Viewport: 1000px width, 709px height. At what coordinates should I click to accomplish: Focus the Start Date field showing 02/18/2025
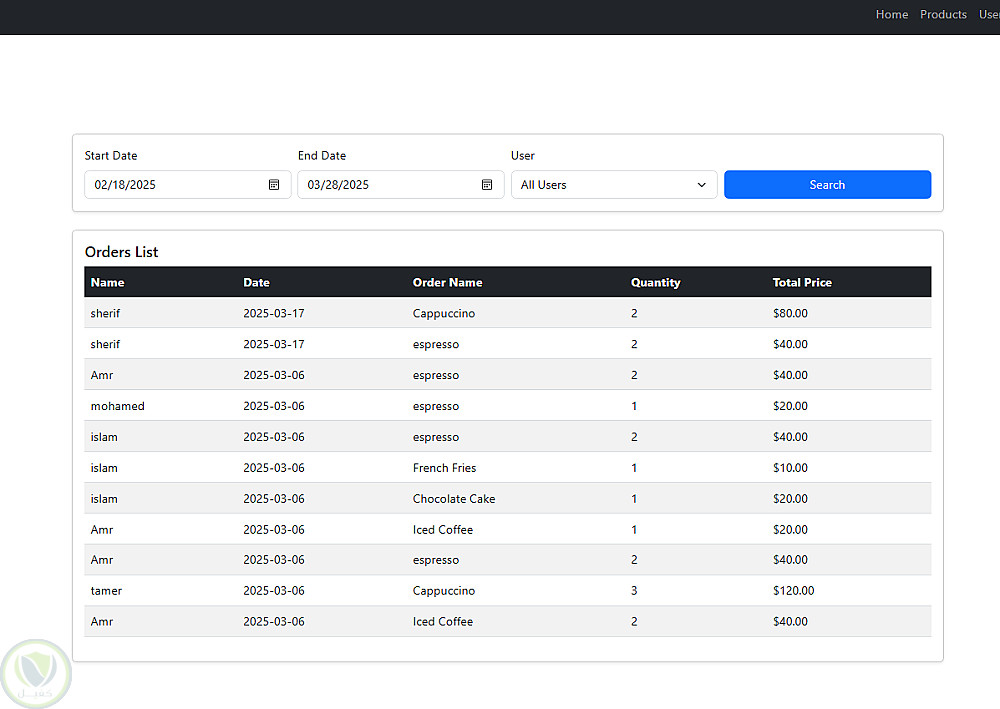(188, 185)
